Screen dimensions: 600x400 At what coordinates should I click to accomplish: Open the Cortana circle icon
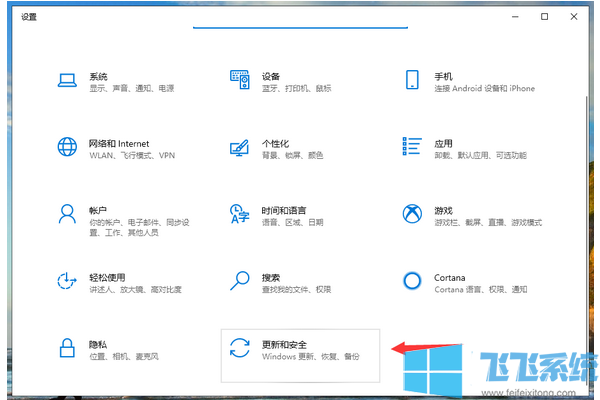(412, 281)
